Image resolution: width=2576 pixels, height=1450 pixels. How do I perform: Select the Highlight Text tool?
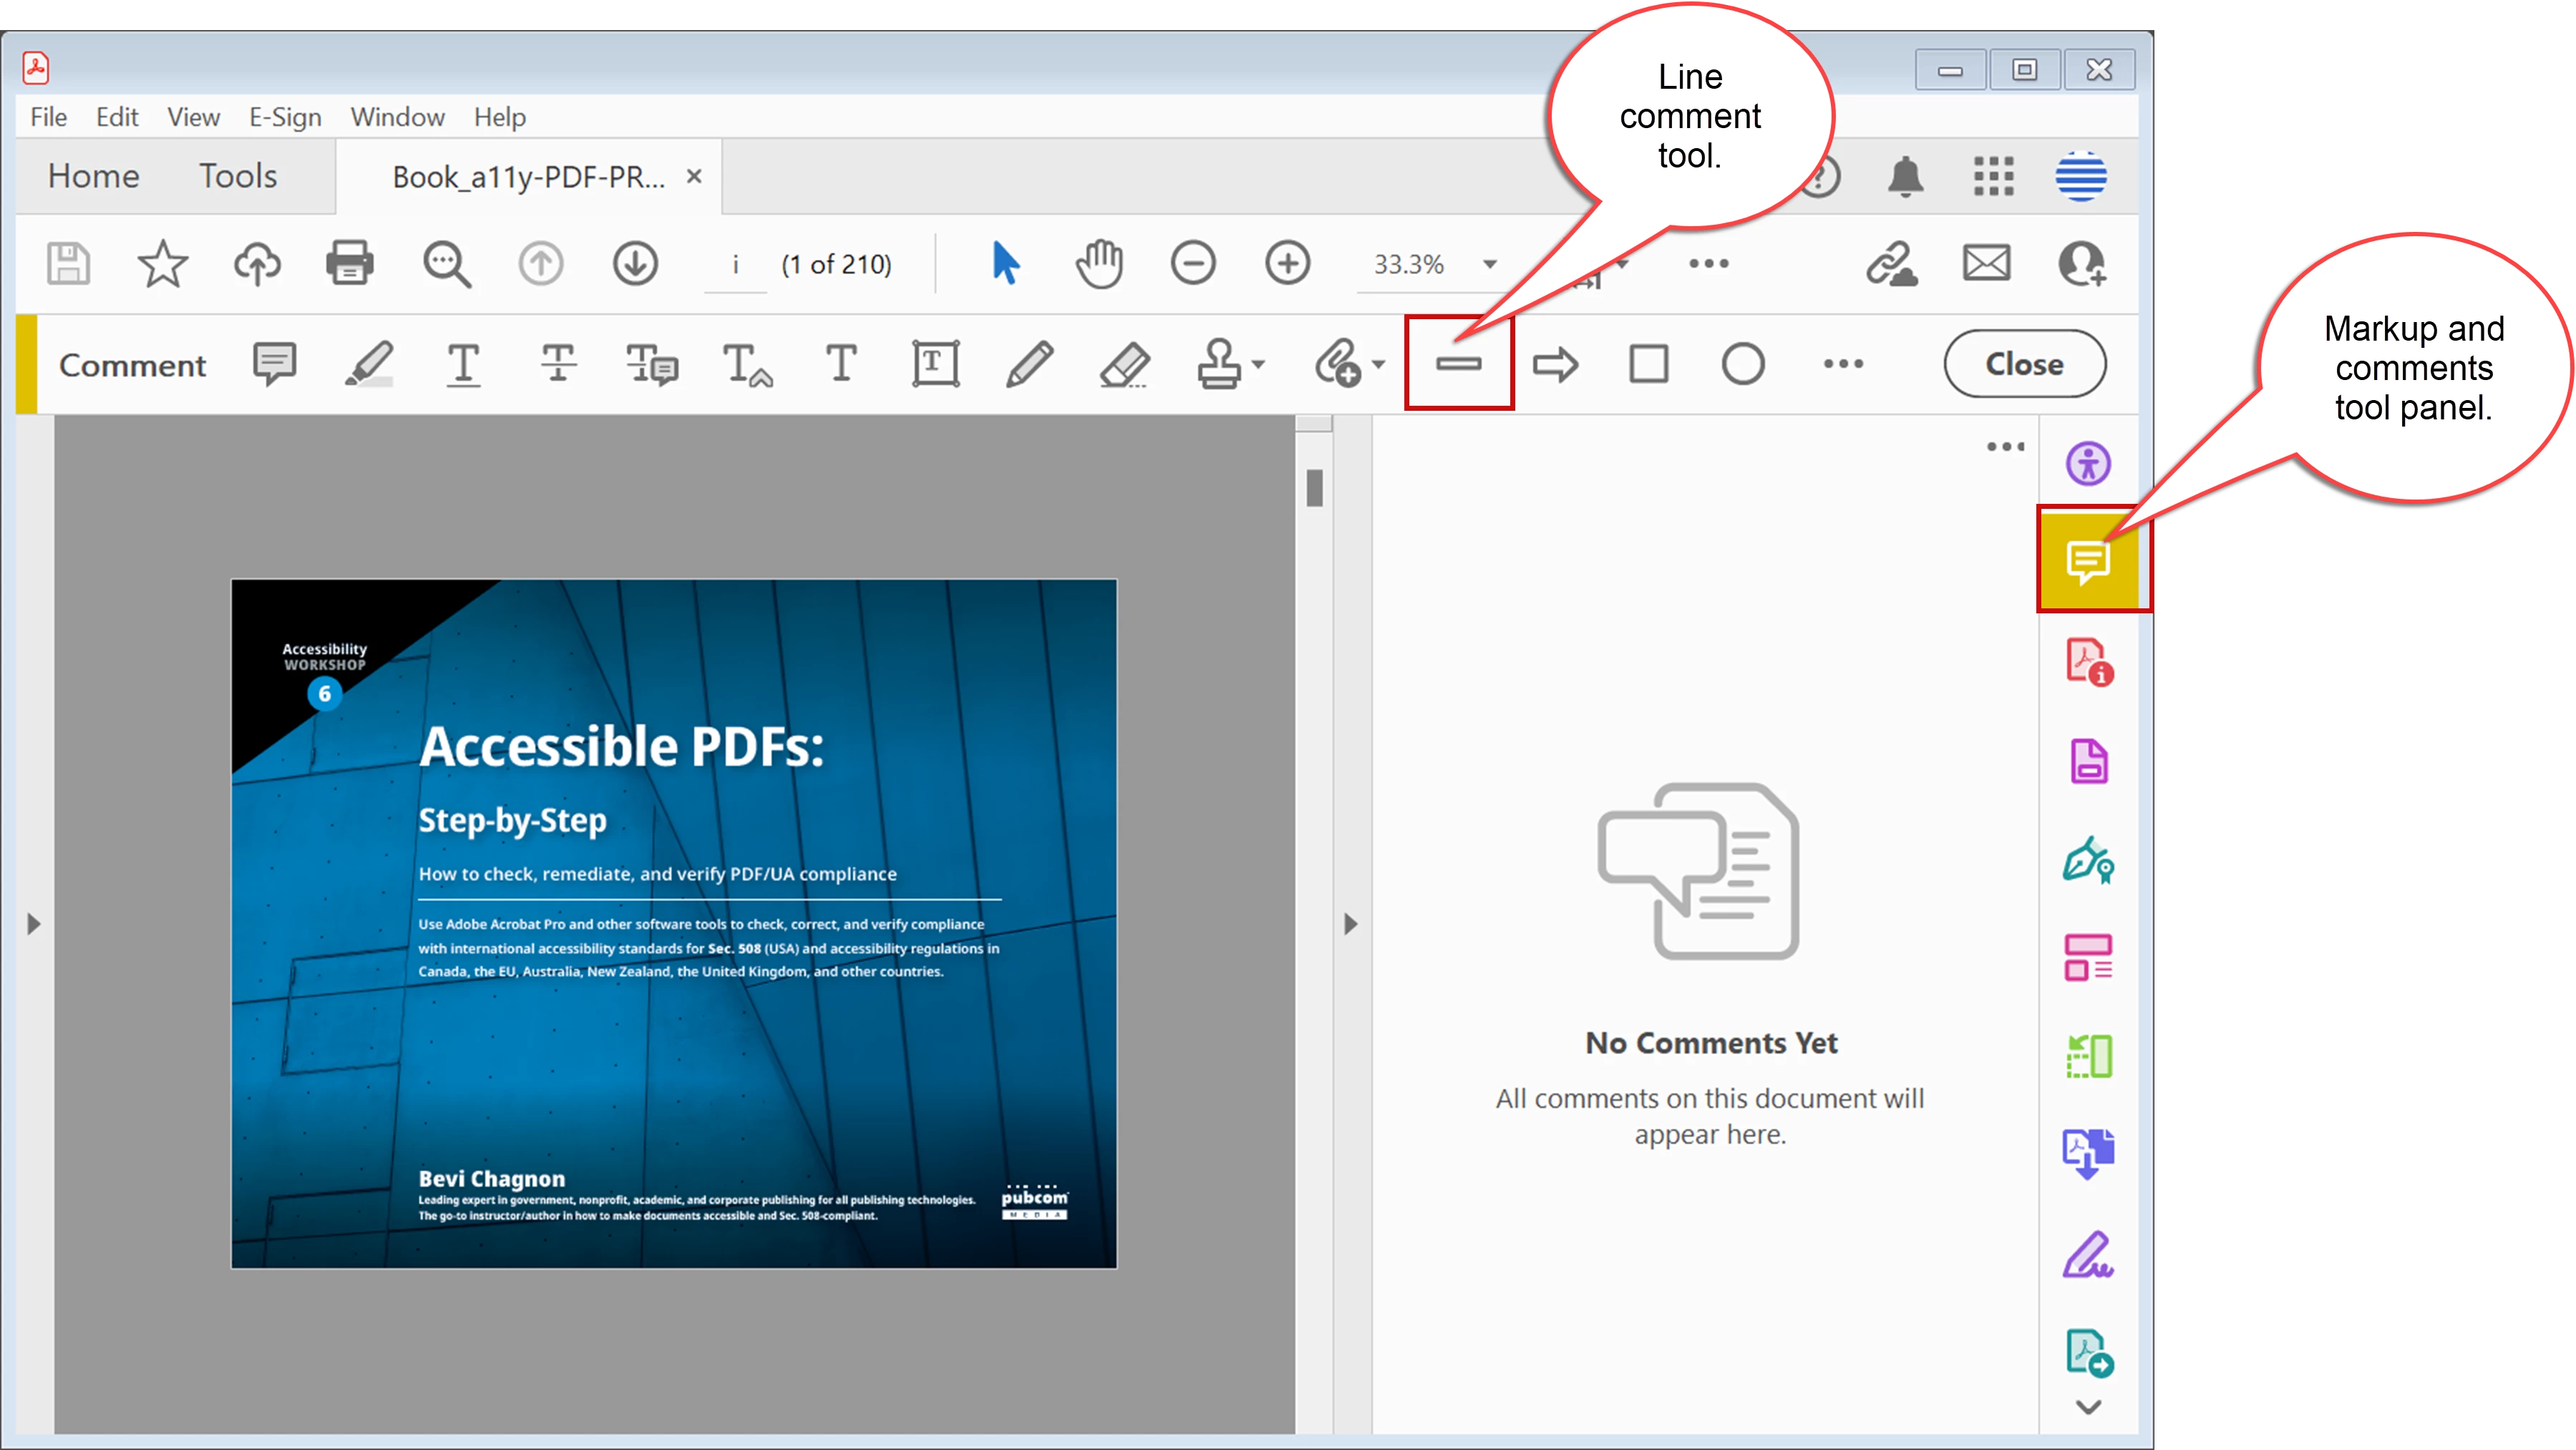(x=368, y=364)
